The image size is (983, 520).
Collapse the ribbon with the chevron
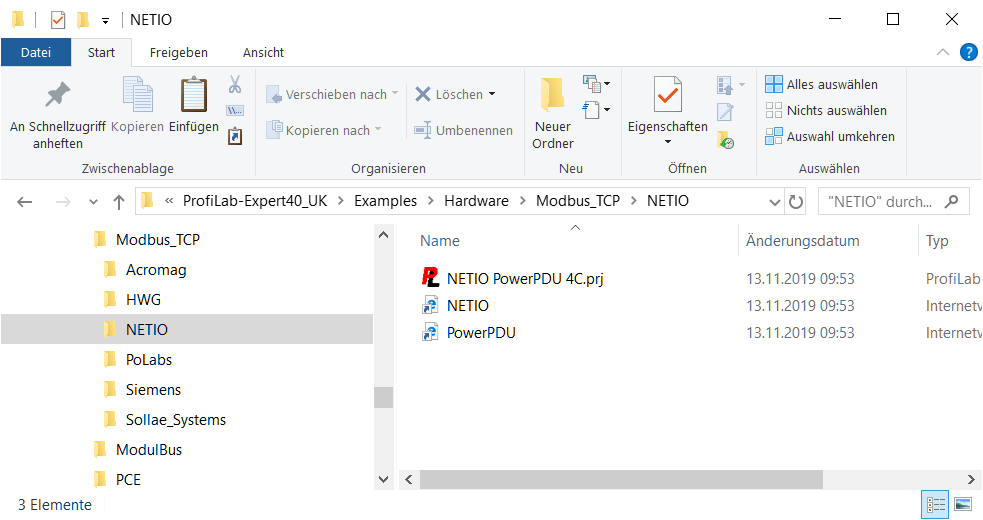943,52
